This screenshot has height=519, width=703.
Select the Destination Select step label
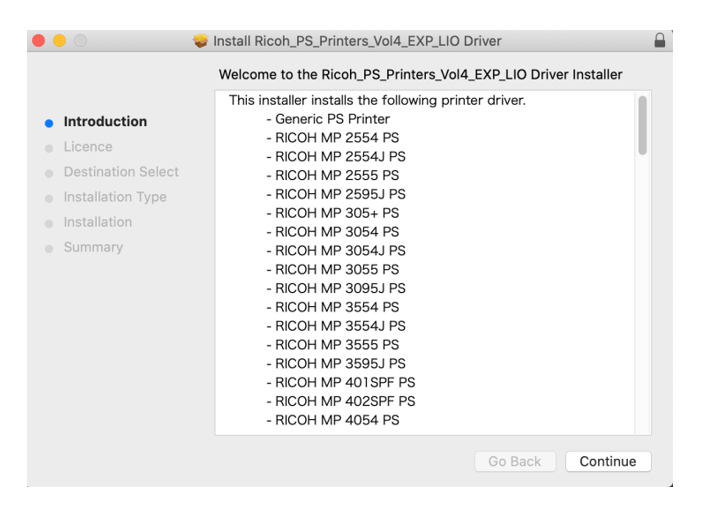(x=121, y=172)
